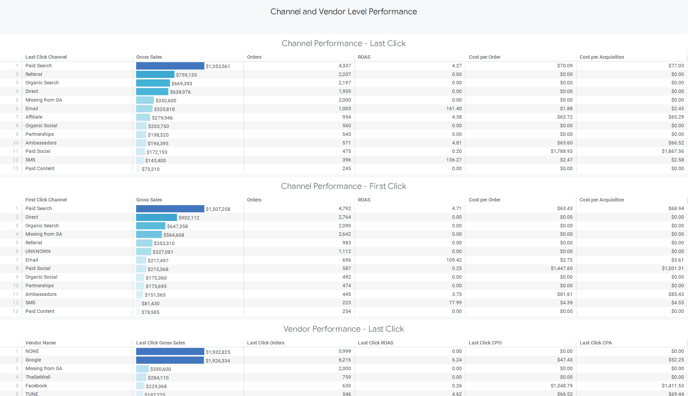Select the Paid Content value $75,310
The image size is (688, 396).
coord(151,169)
